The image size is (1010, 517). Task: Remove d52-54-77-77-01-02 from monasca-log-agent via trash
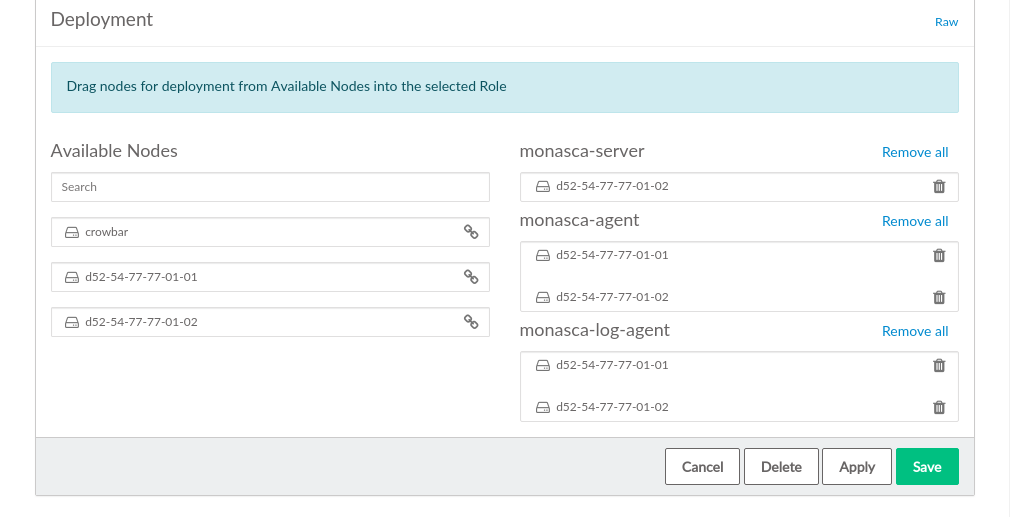[939, 407]
